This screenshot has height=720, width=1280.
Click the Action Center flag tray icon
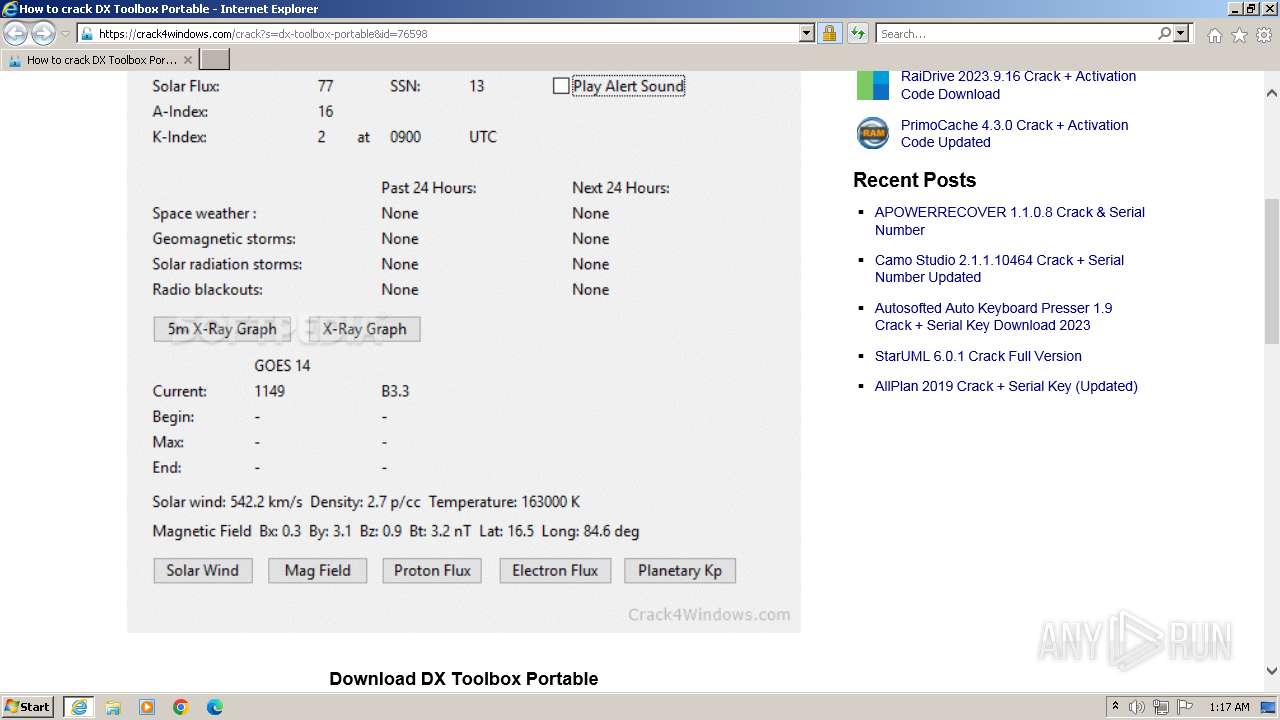point(1186,707)
